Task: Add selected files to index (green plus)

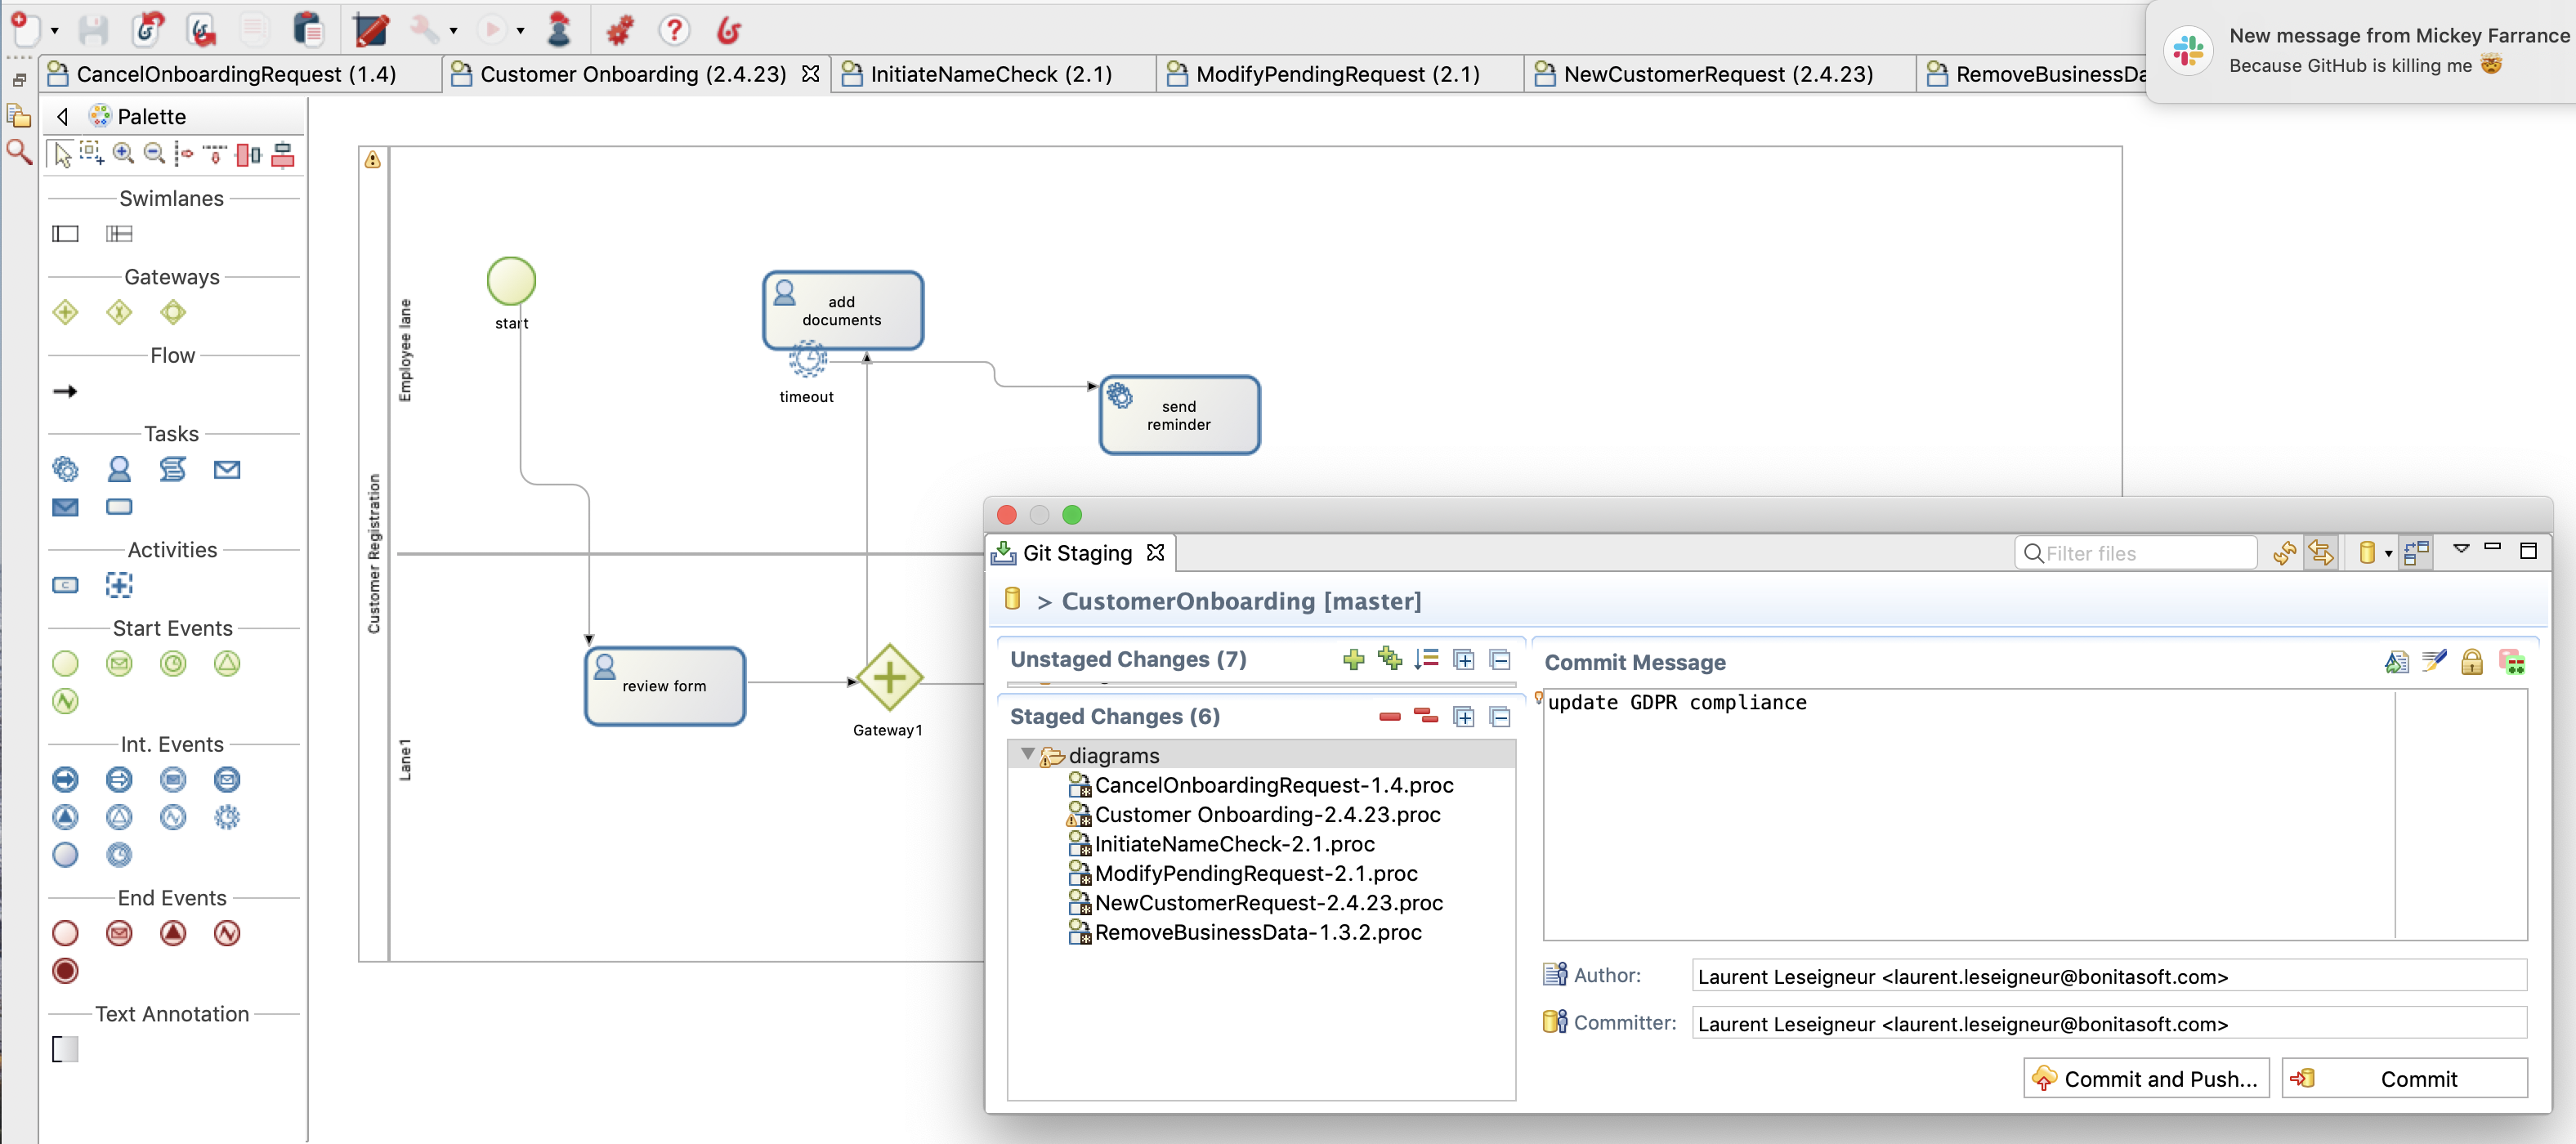Action: tap(1353, 659)
